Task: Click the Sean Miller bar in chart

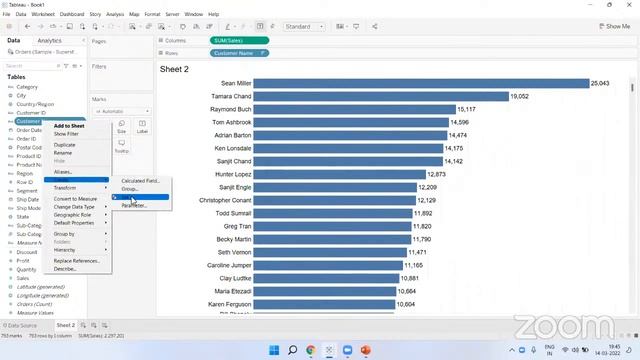Action: click(x=421, y=83)
